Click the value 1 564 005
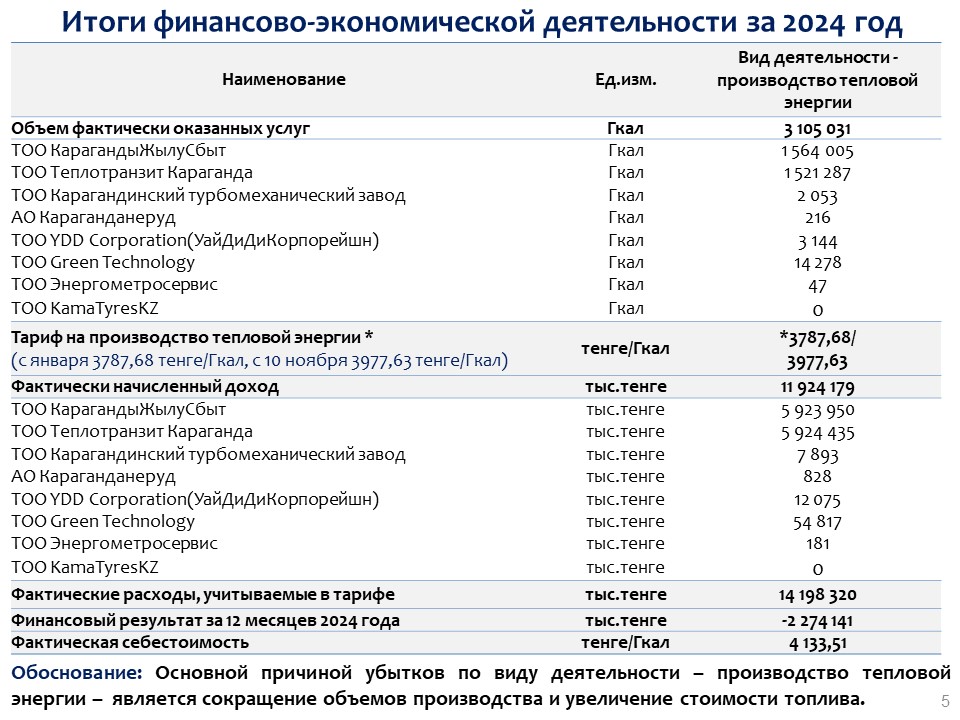Image resolution: width=960 pixels, height=720 pixels. click(817, 151)
